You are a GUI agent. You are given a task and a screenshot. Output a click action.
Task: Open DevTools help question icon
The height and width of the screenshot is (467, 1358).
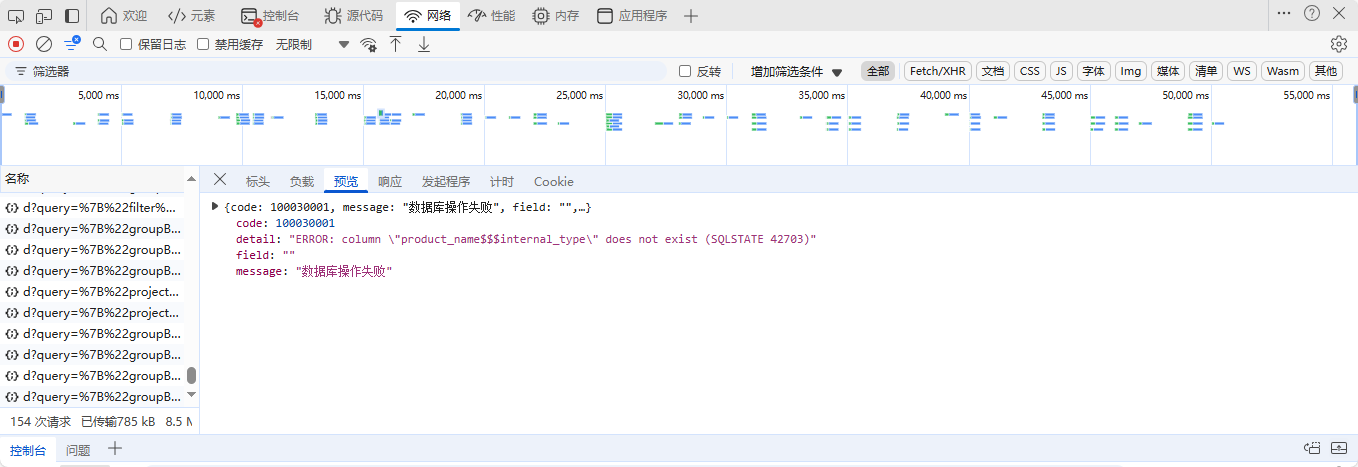click(x=1312, y=14)
